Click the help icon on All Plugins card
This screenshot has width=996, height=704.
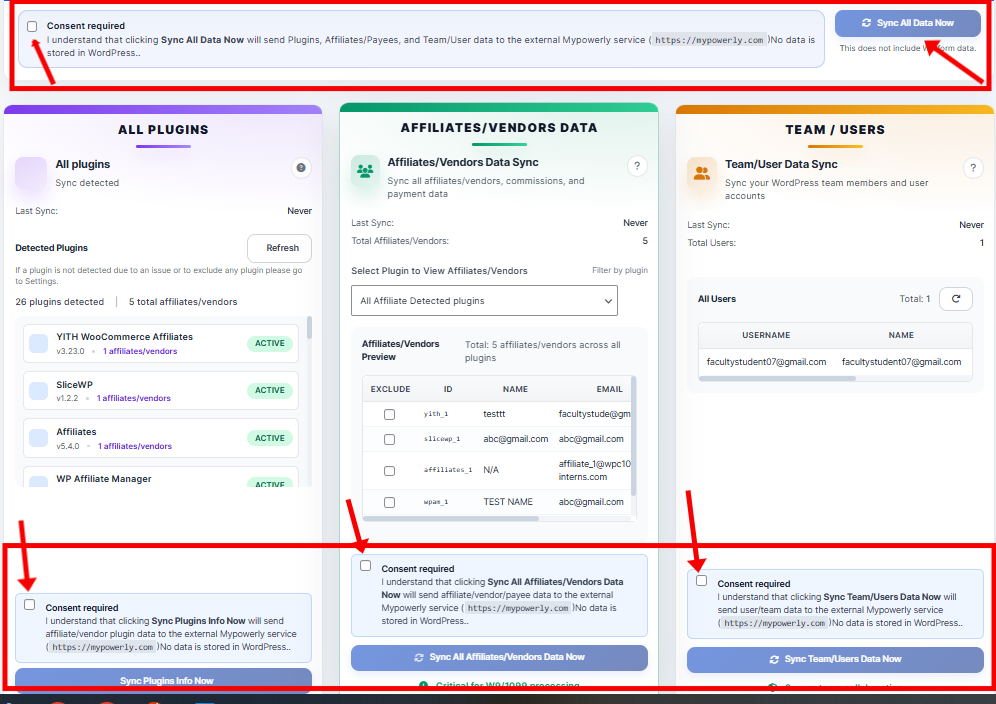click(x=301, y=168)
